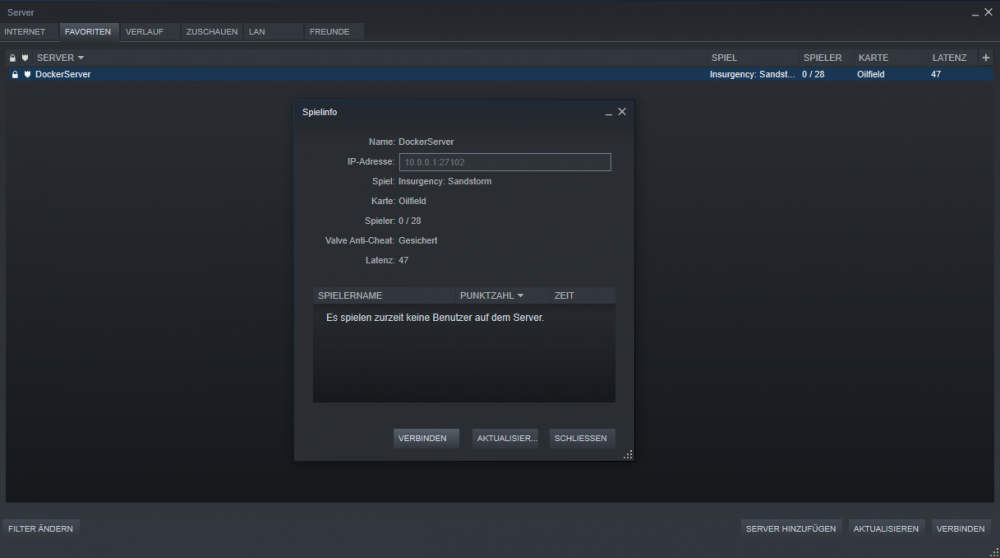
Task: Click the 47 latency cell in server row
Action: tap(936, 75)
